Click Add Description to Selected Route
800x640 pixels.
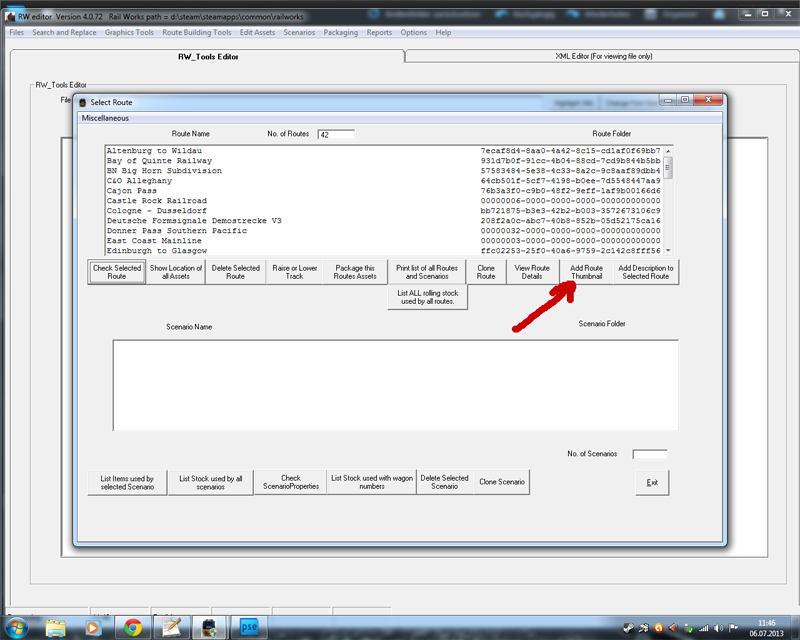pyautogui.click(x=645, y=272)
